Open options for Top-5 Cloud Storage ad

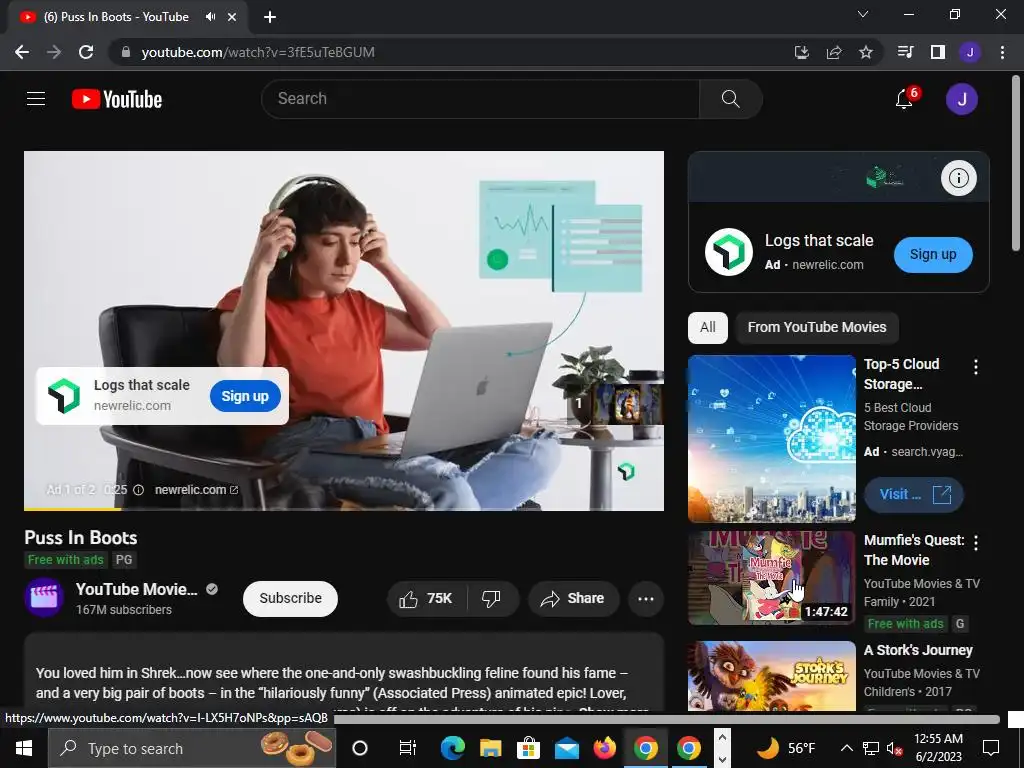point(976,367)
